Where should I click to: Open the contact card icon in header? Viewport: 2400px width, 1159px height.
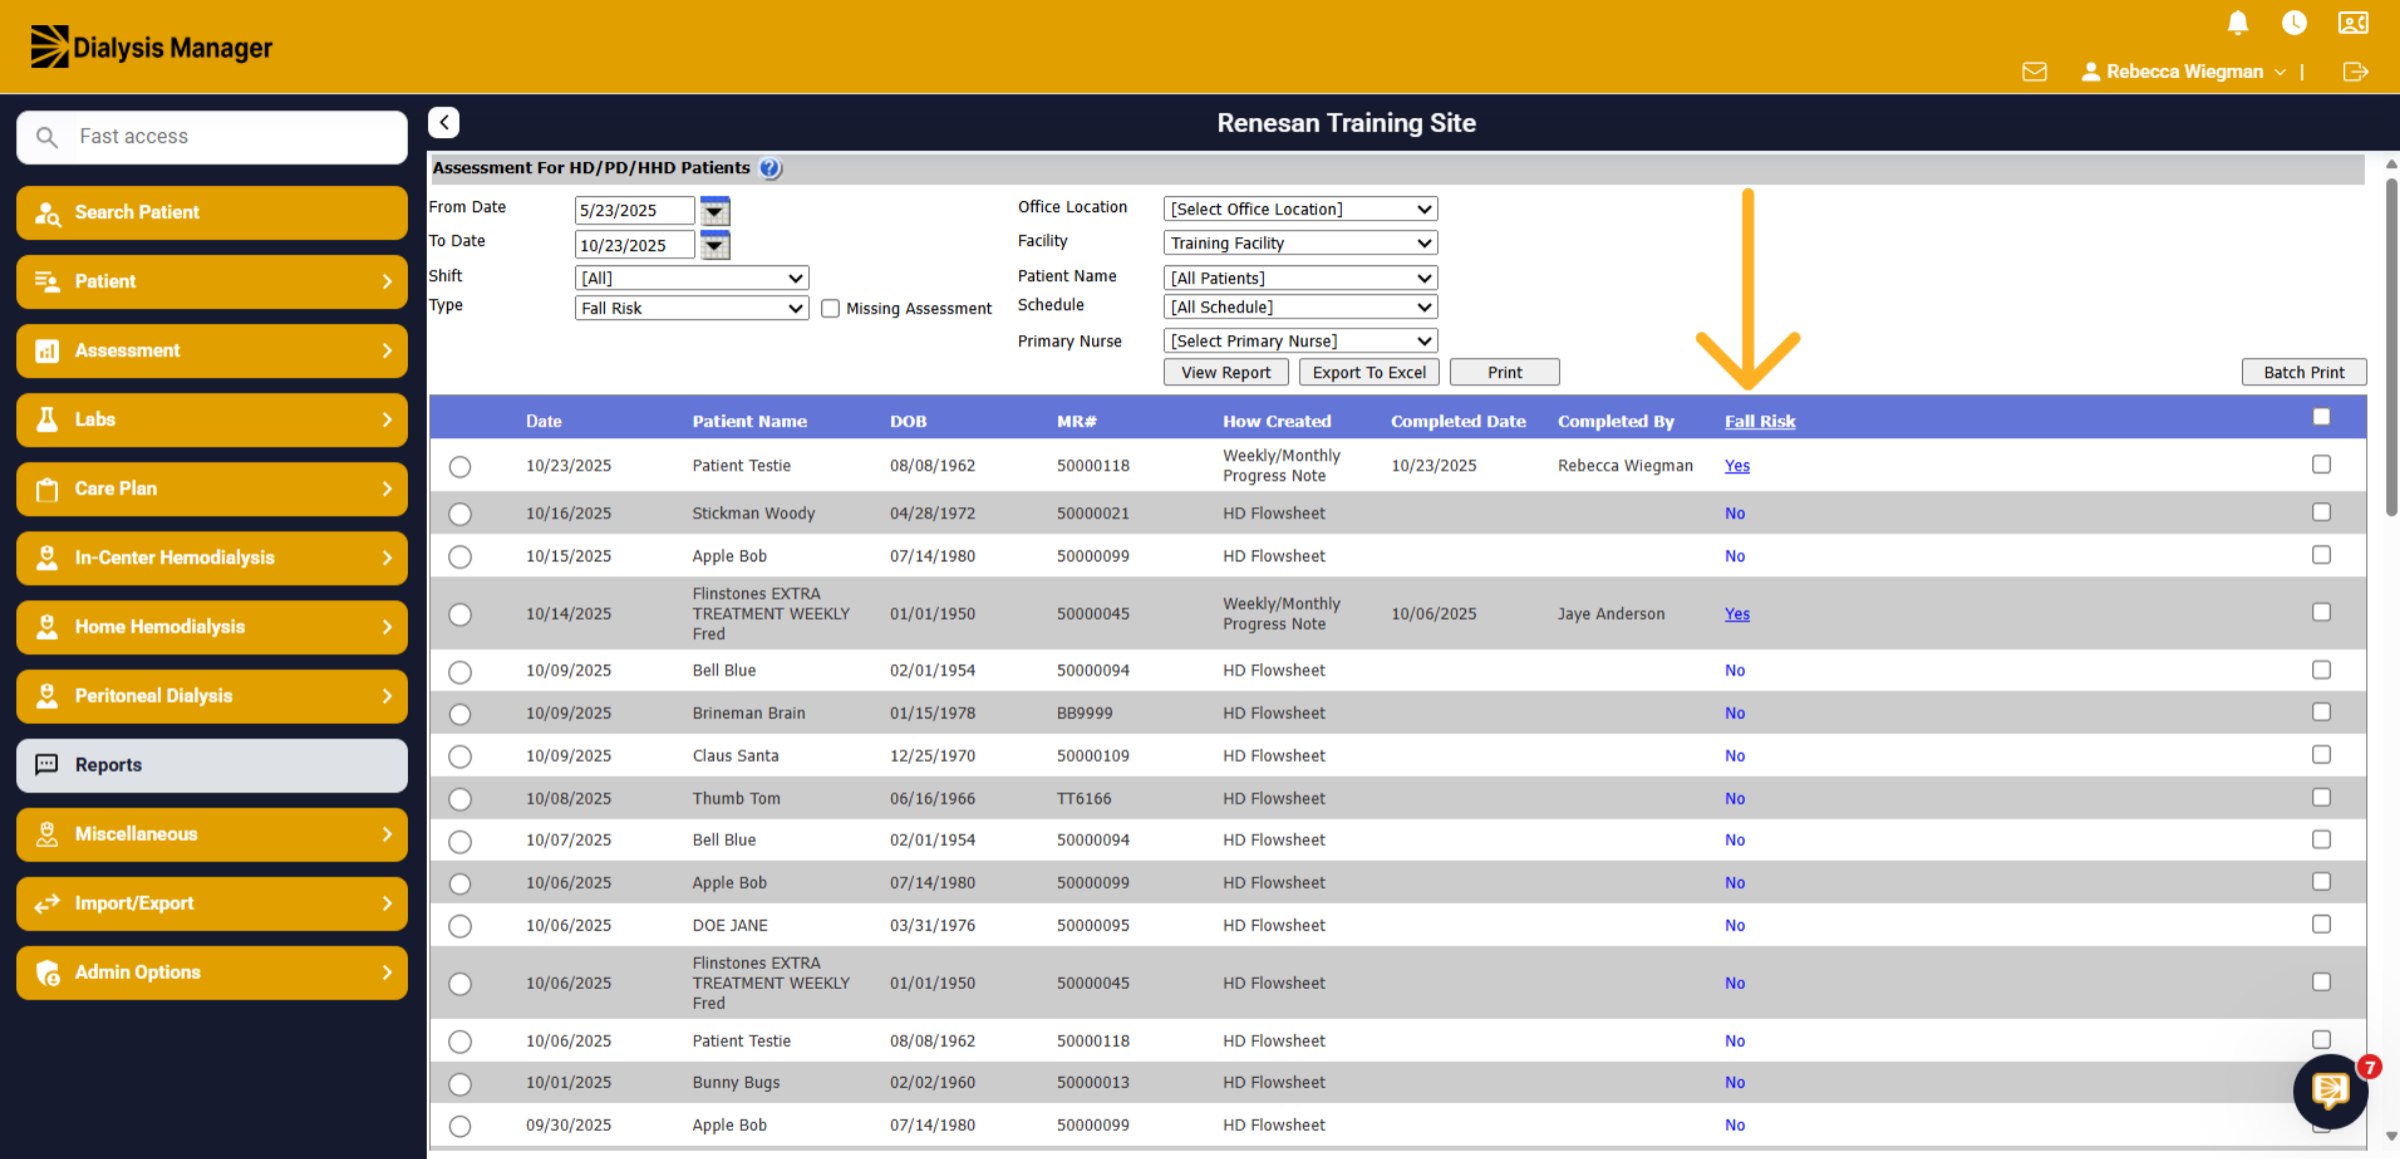[x=2353, y=22]
